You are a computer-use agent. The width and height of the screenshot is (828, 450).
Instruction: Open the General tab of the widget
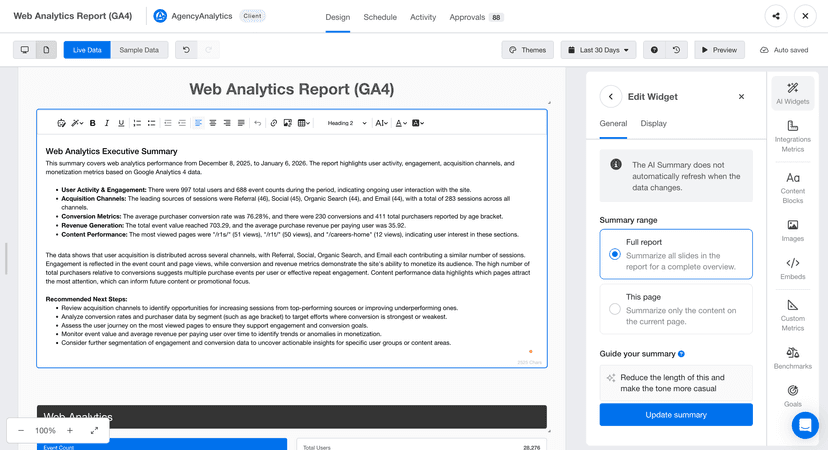pos(613,123)
